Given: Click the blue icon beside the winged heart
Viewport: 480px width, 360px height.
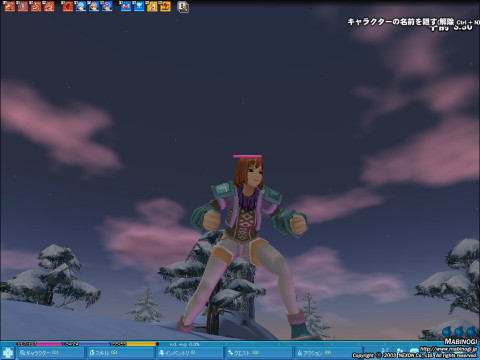Looking at the screenshot, I should [139, 6].
